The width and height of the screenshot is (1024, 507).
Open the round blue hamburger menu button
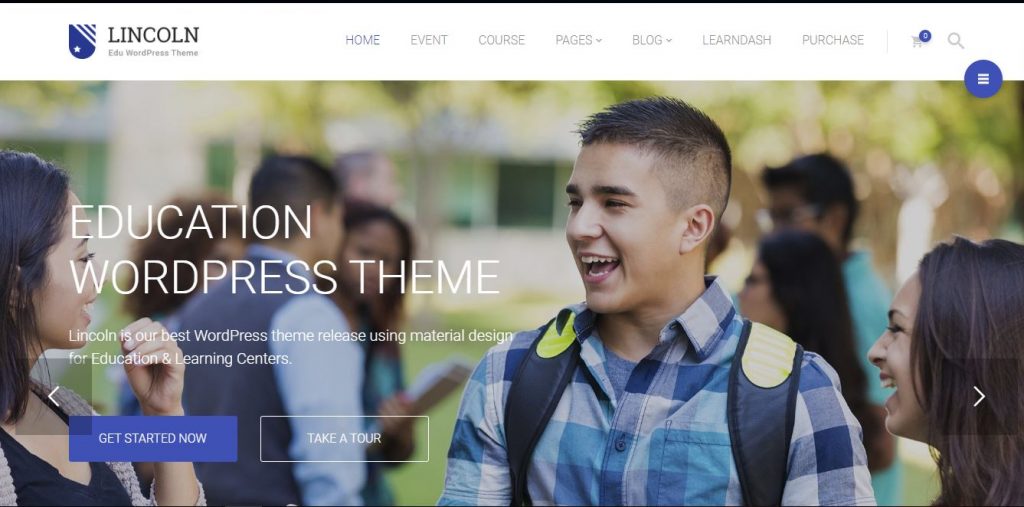click(983, 79)
